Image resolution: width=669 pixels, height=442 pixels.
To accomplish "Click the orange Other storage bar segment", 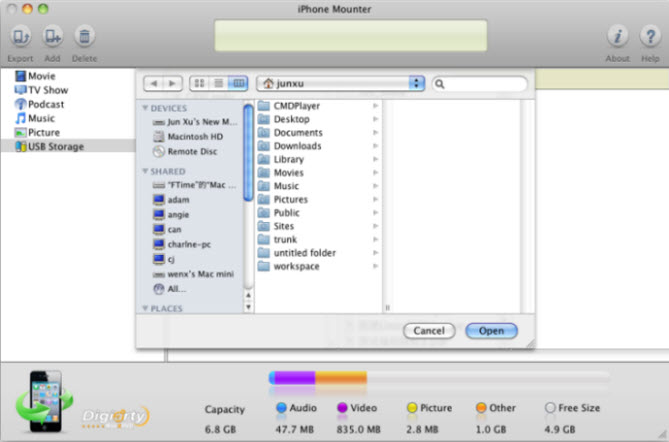I will coord(341,377).
